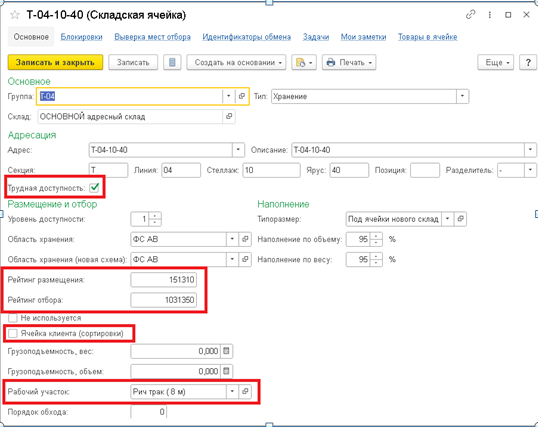Uncheck the Трудная доступность checkbox
Screen dimensions: 538x427
pyautogui.click(x=94, y=187)
